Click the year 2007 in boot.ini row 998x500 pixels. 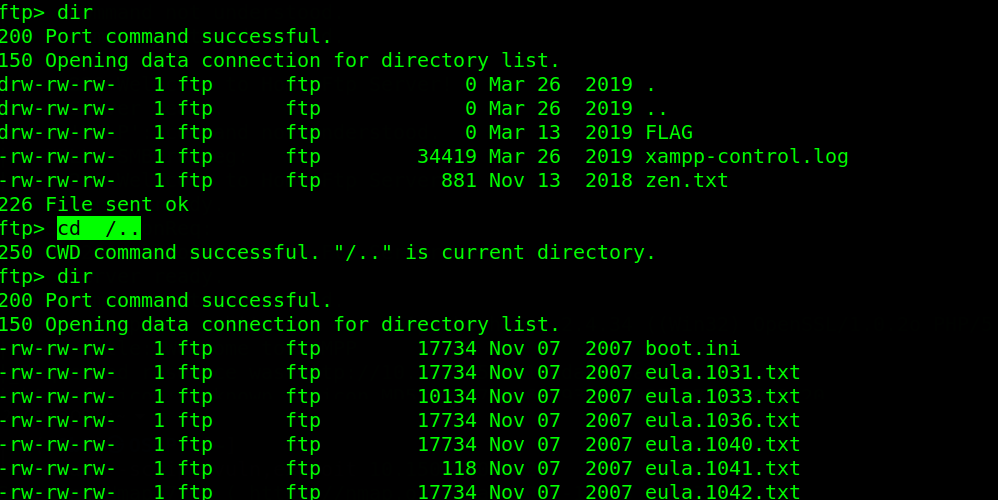pyautogui.click(x=609, y=349)
